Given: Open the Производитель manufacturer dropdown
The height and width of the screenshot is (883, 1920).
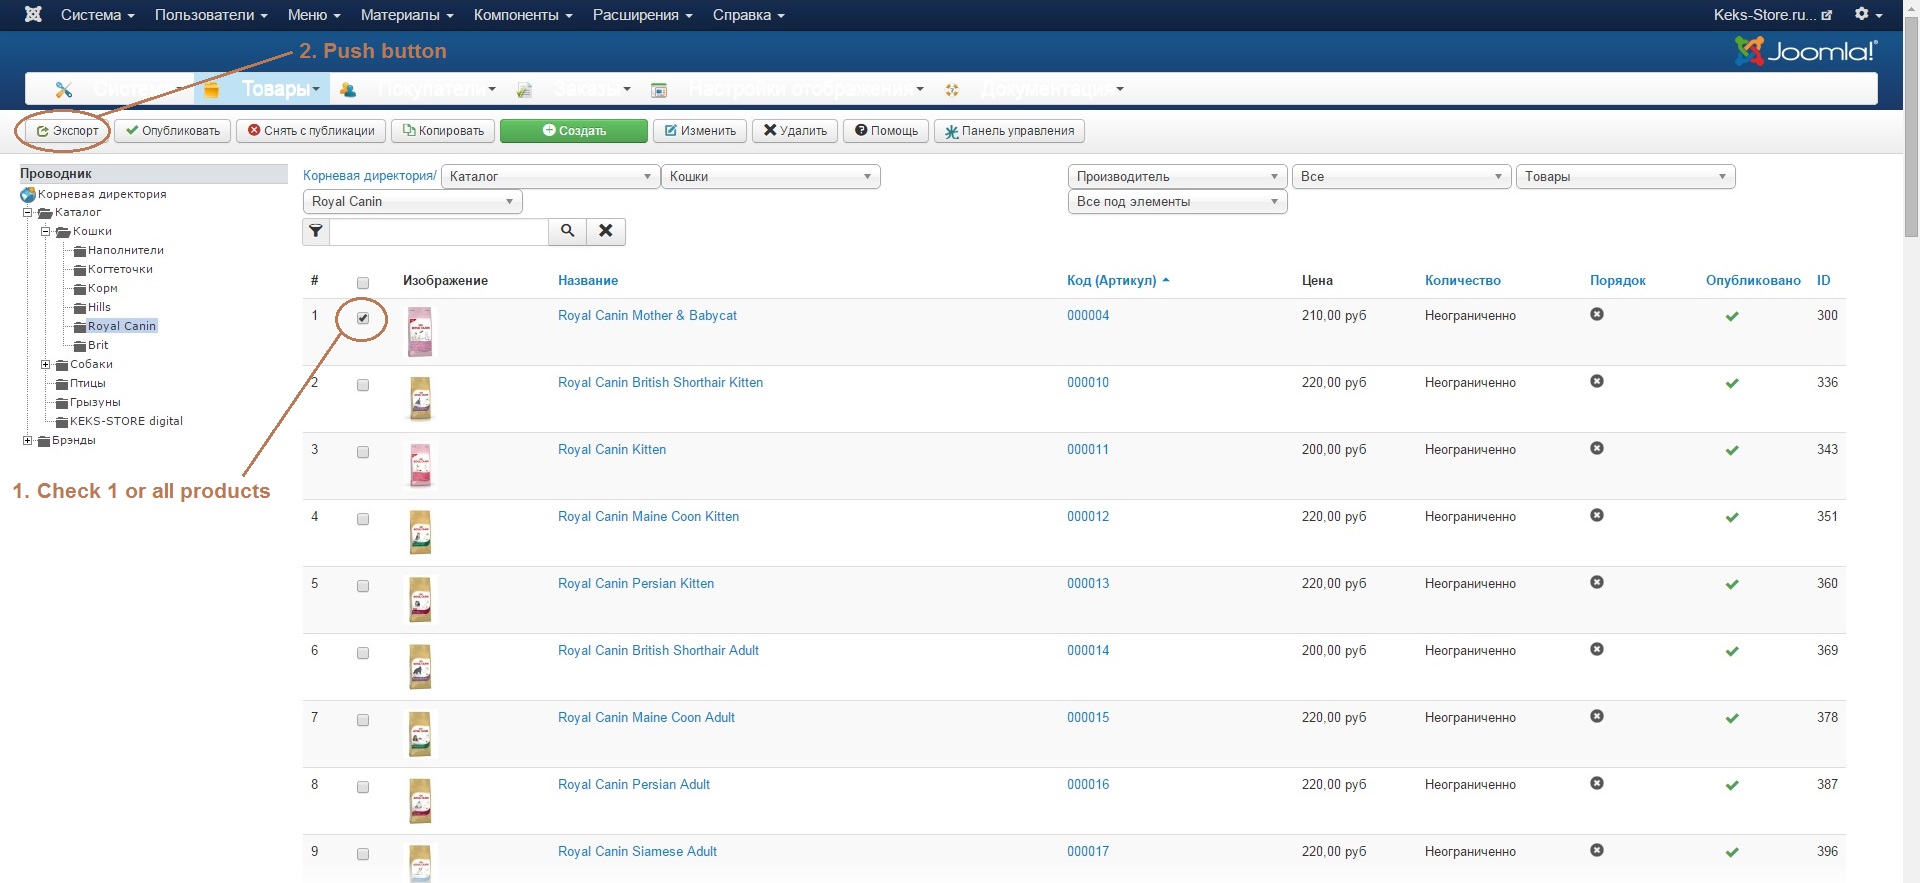Looking at the screenshot, I should 1178,177.
